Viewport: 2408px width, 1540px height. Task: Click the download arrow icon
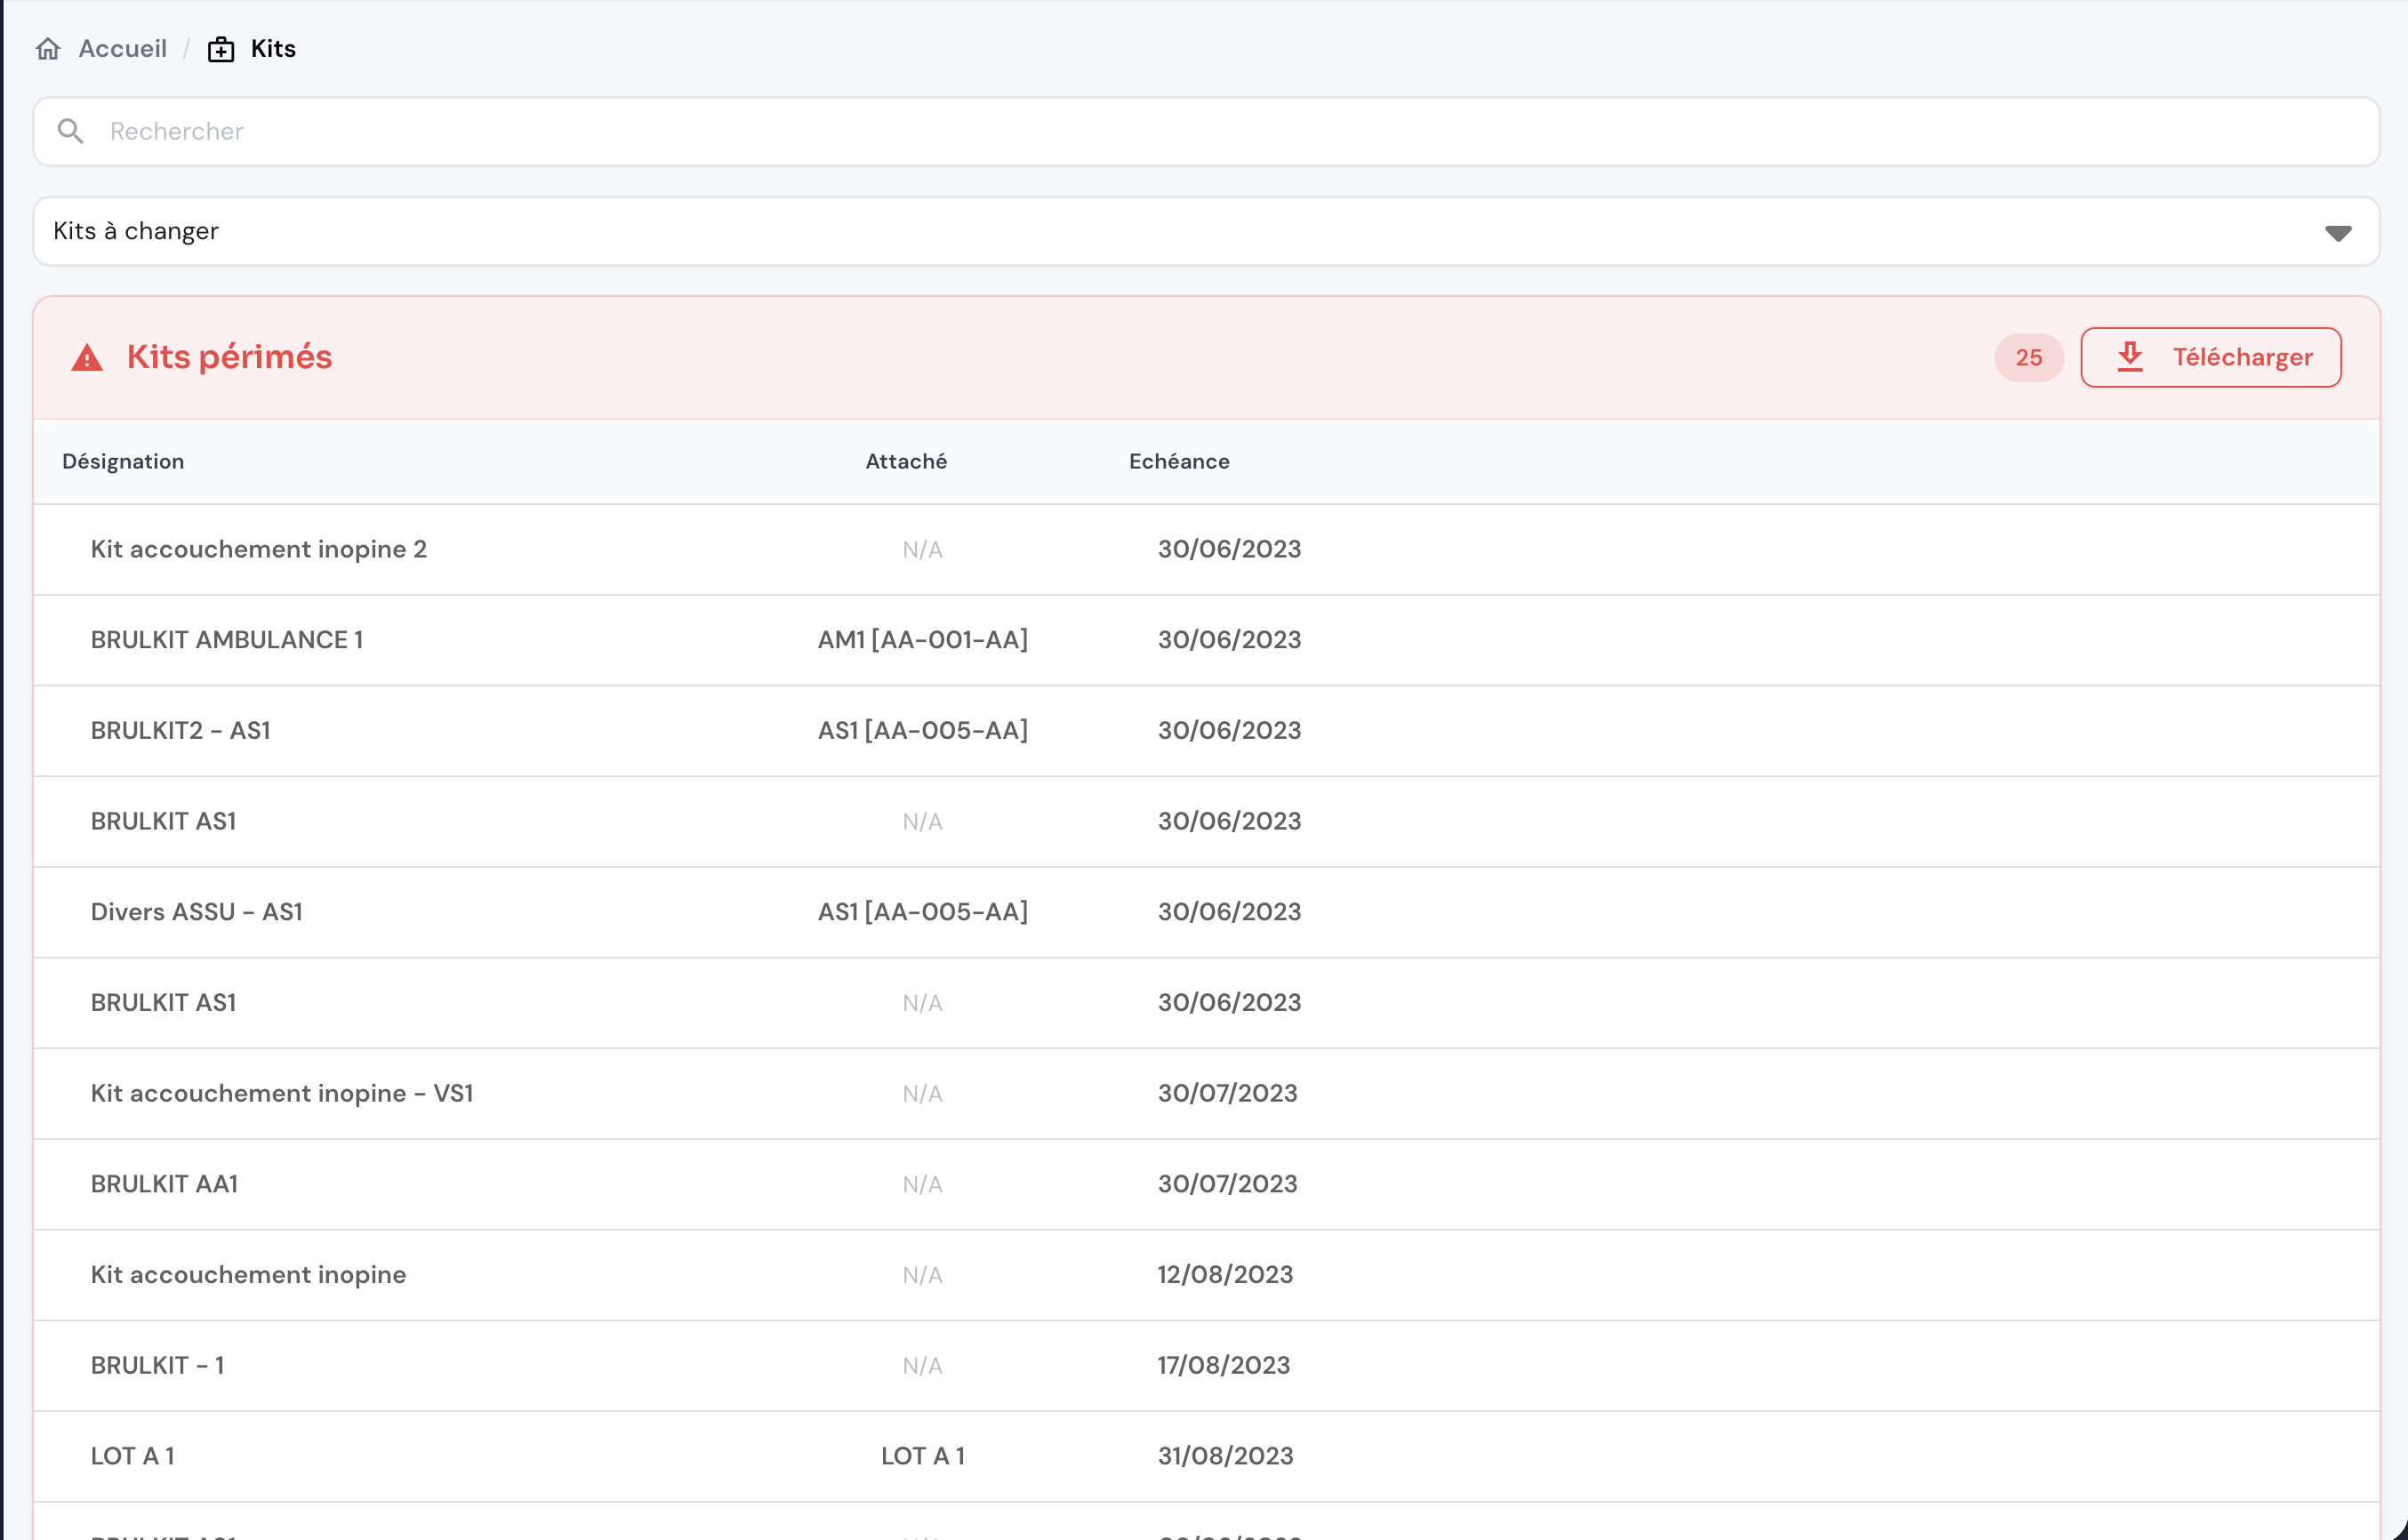2130,356
